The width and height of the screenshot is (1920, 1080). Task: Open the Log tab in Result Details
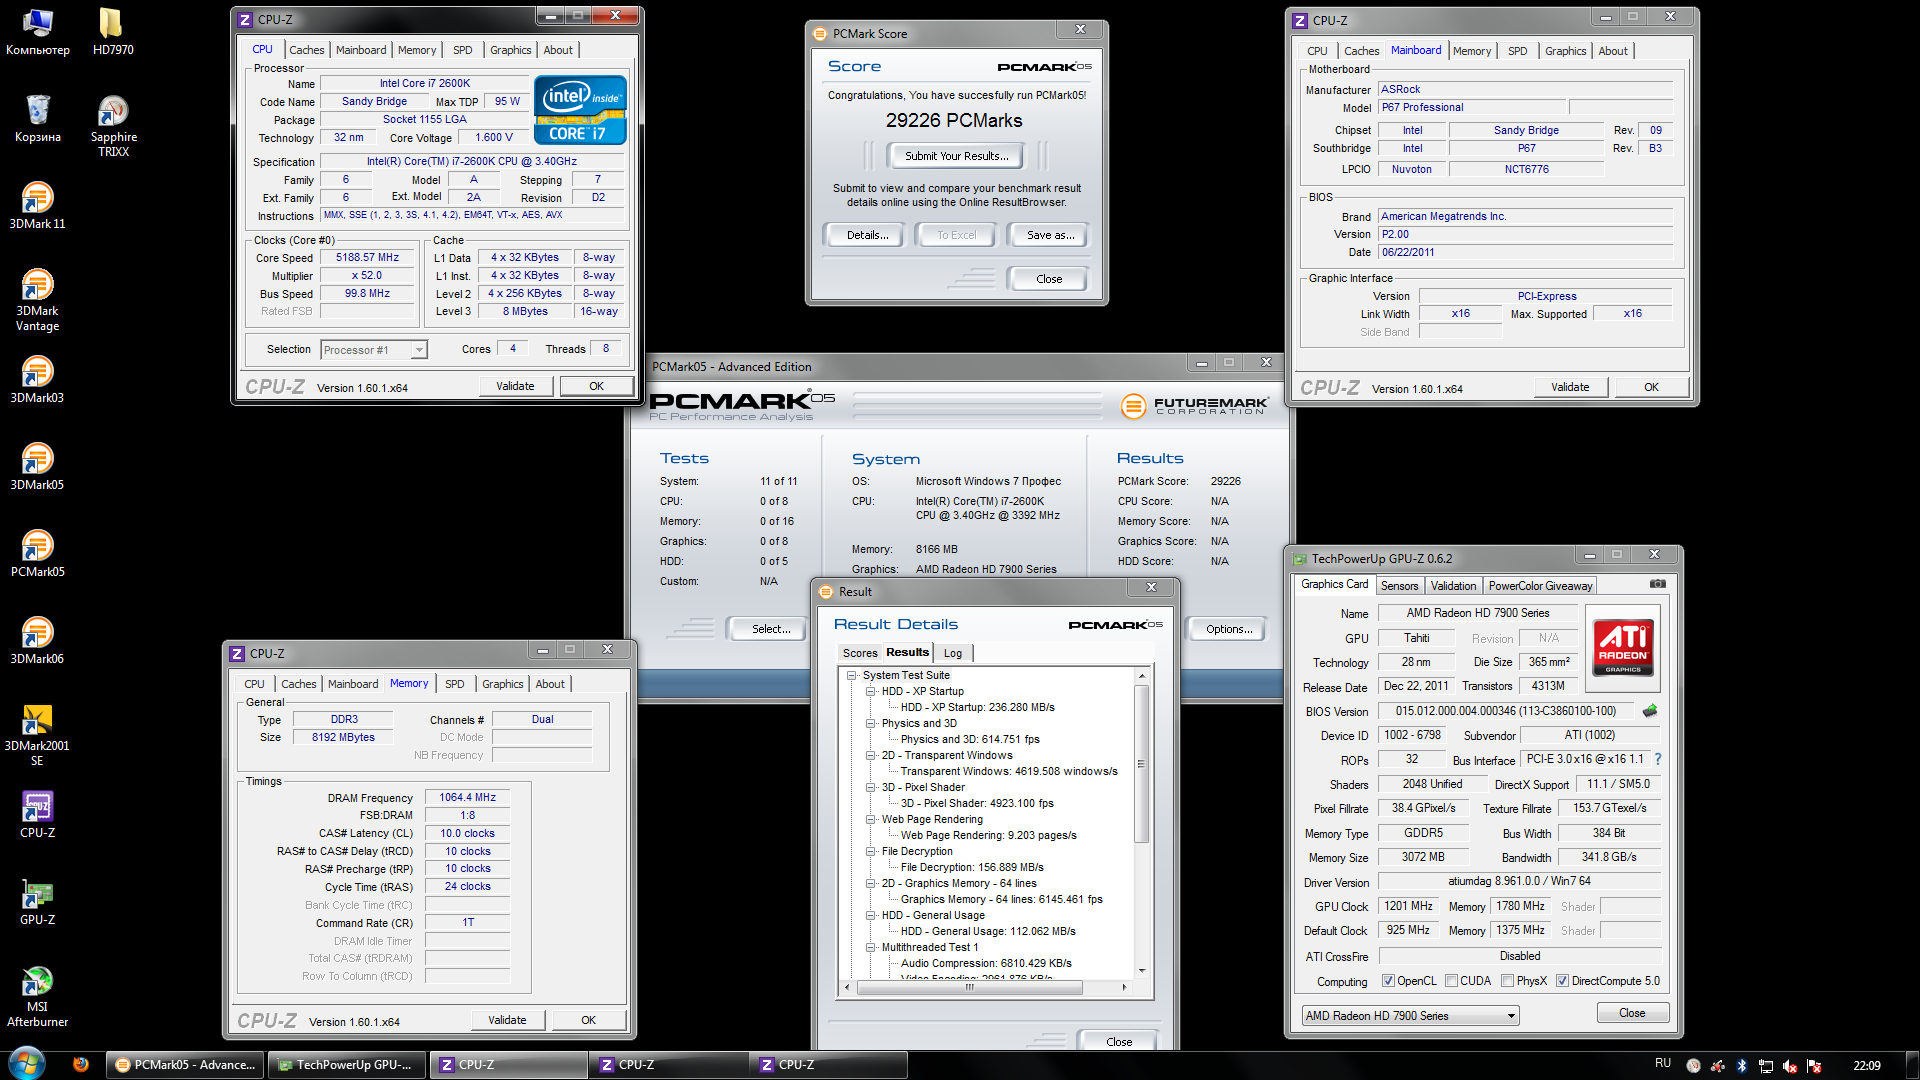point(953,653)
